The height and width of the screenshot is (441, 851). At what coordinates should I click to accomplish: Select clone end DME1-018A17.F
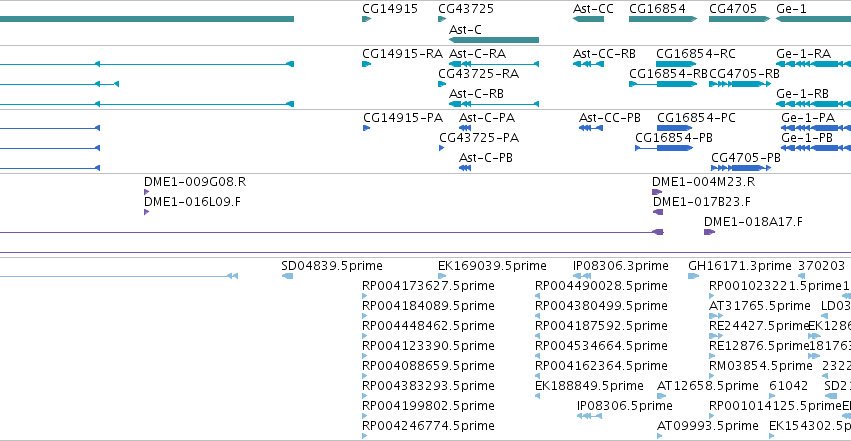coord(709,232)
